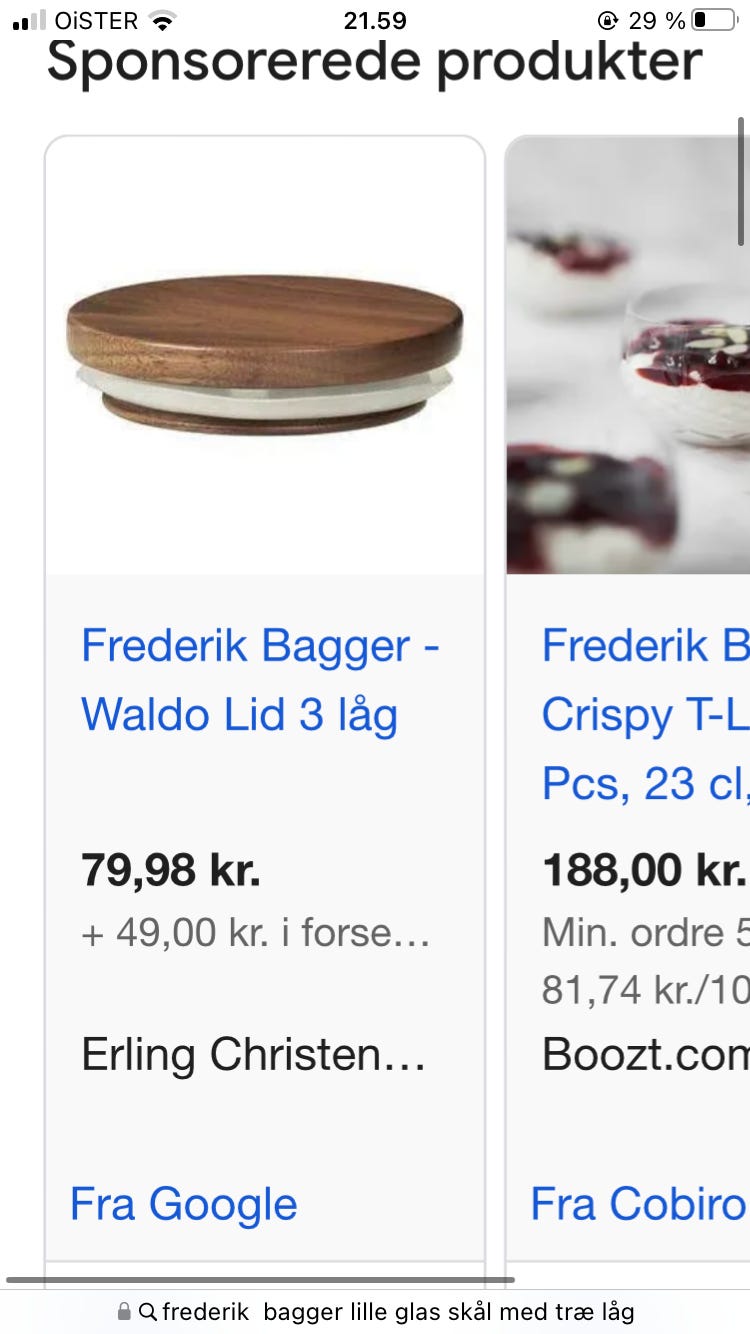Tap the magnifier search icon in address bar

pyautogui.click(x=148, y=1312)
